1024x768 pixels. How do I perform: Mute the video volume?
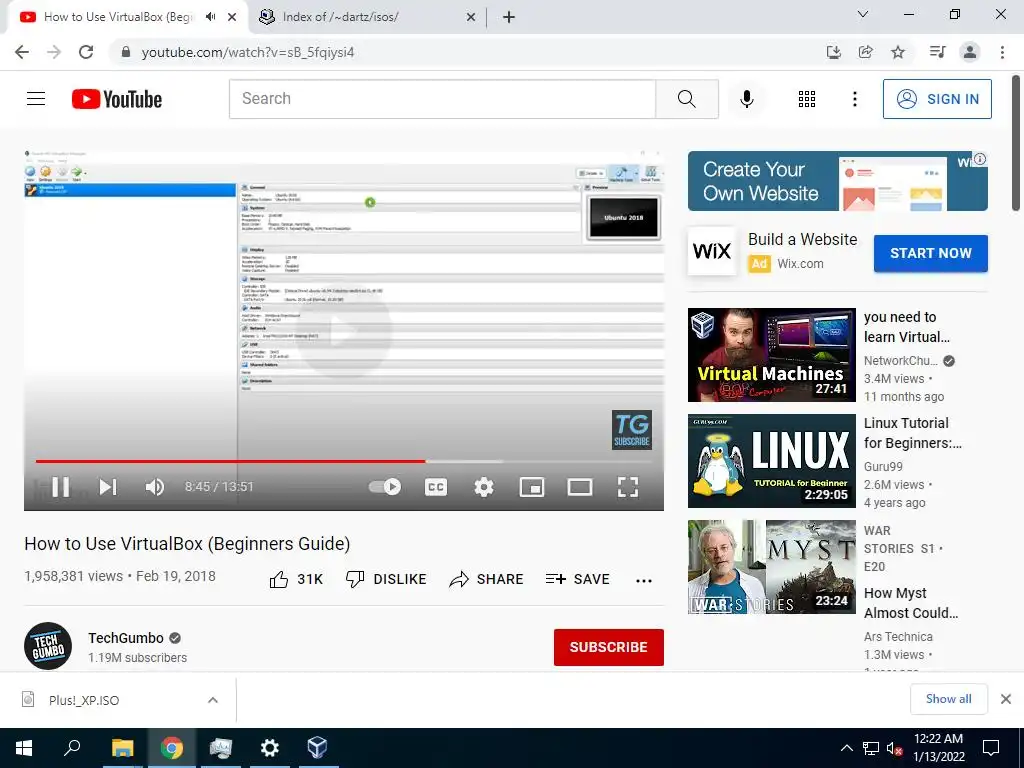click(x=155, y=487)
